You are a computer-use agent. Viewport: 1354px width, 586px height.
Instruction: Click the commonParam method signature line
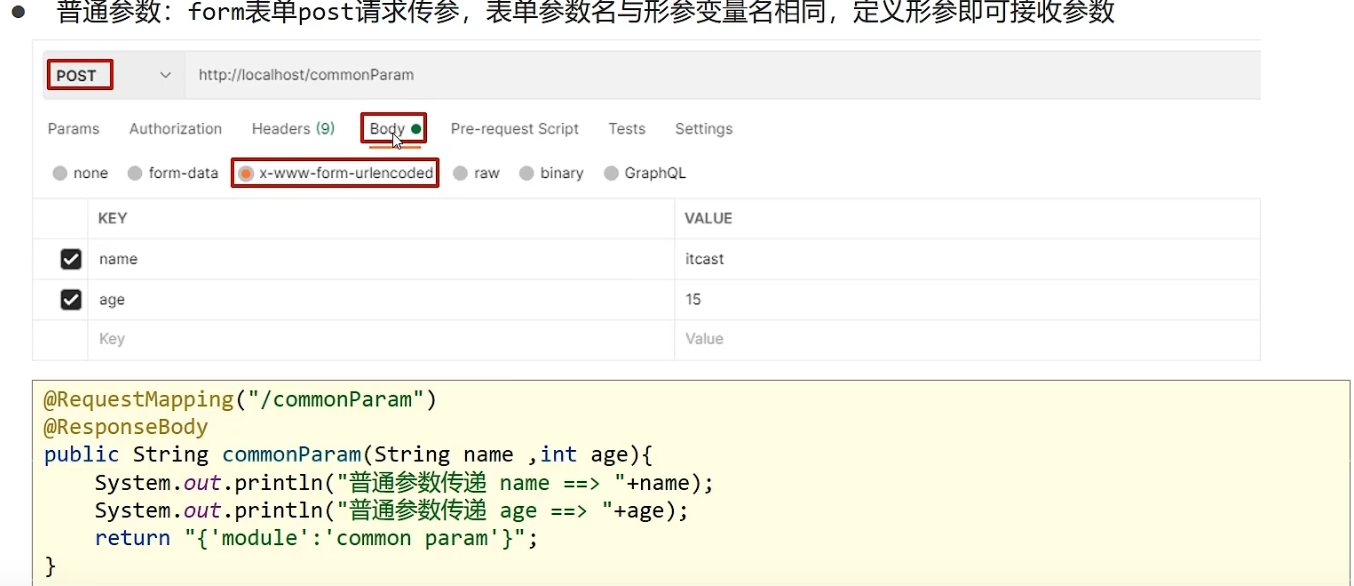pyautogui.click(x=348, y=455)
